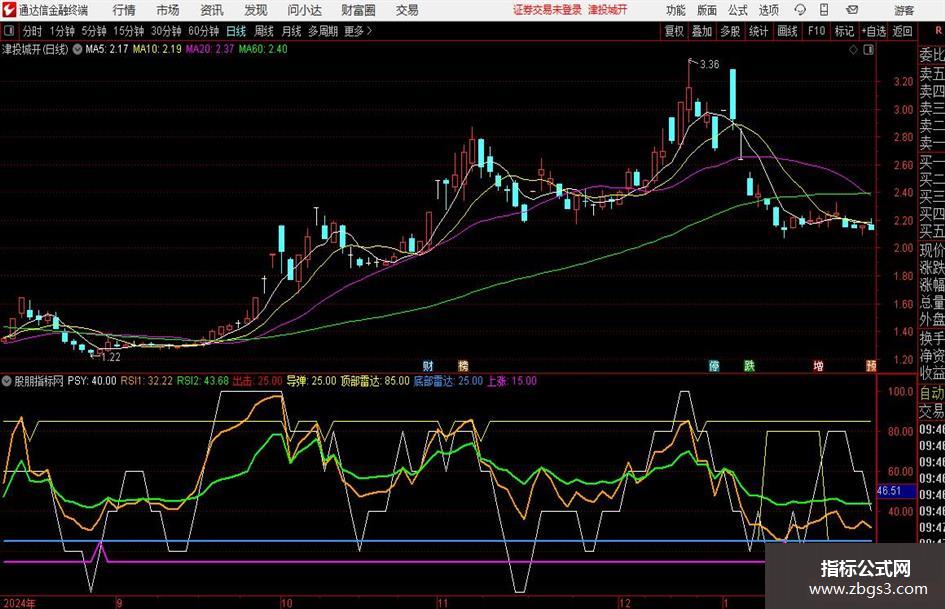
Task: Open the mail messages icon
Action: point(852,10)
